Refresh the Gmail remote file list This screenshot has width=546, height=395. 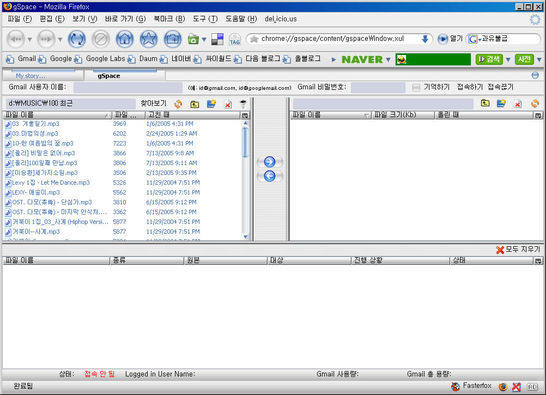[535, 103]
